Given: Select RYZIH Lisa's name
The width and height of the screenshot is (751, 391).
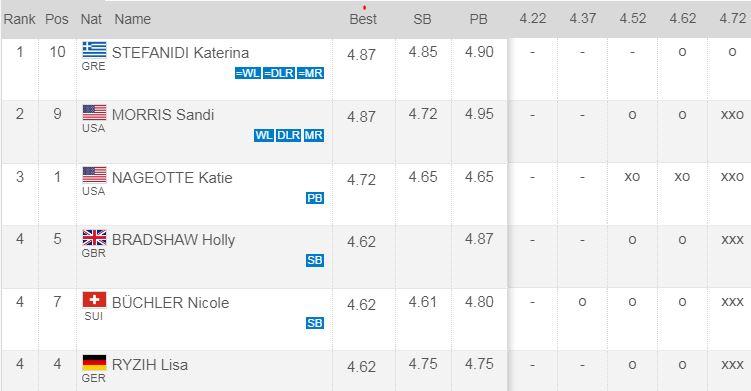Looking at the screenshot, I should (149, 365).
